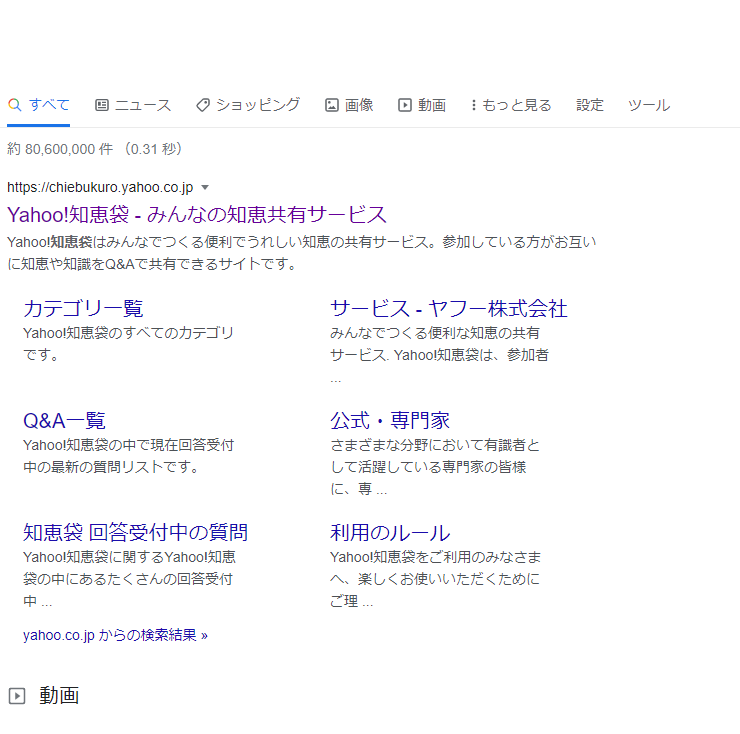Click the play icon beside 動画 section heading

pos(17,696)
